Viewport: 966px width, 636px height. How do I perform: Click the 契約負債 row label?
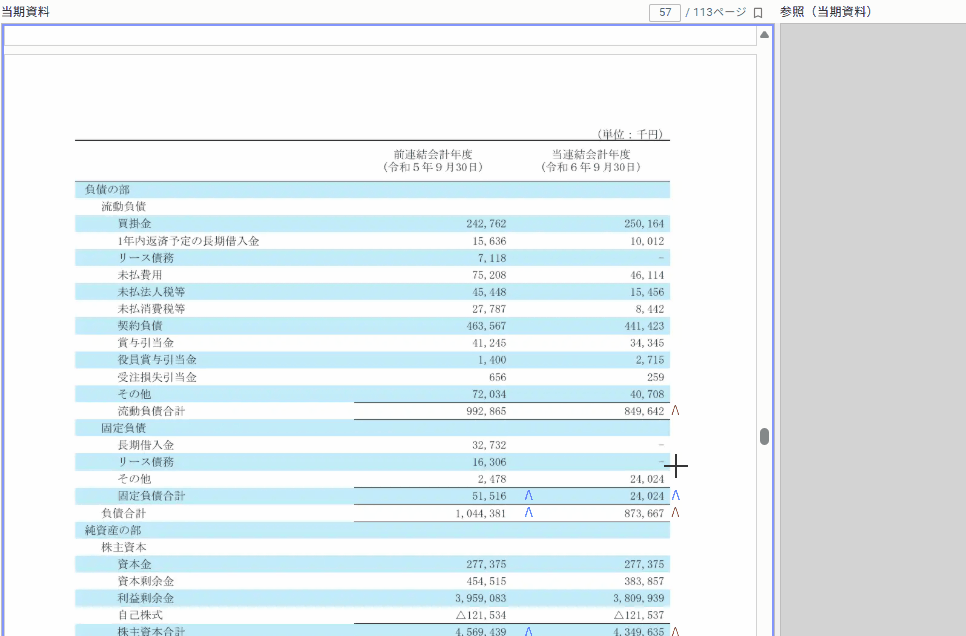click(140, 326)
